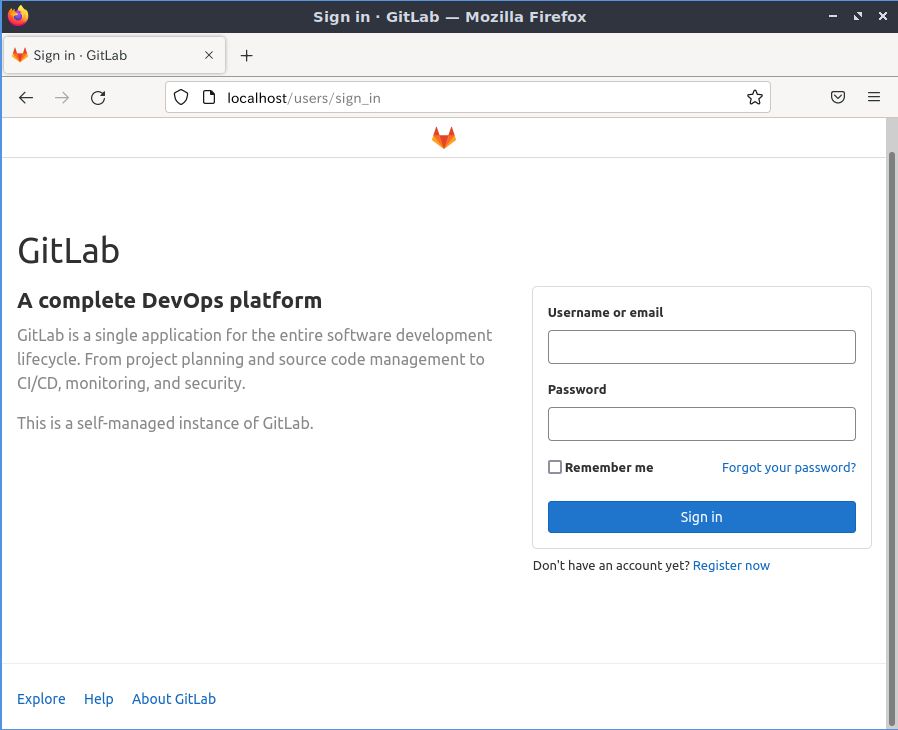898x730 pixels.
Task: Click the 'A complete DevOps platform' heading
Action: 170,301
